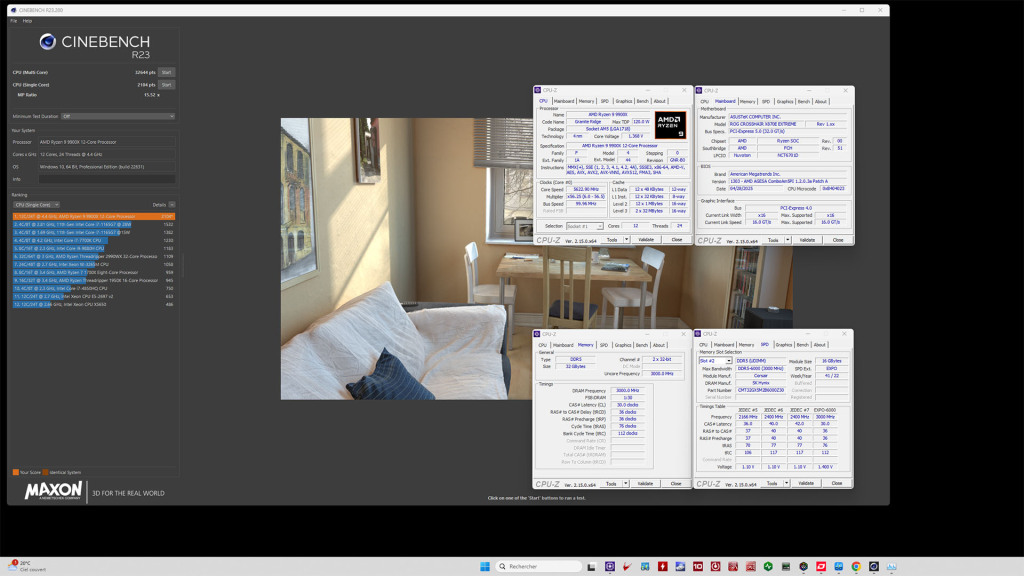Open the red lightning bolt taskbar icon
The height and width of the screenshot is (576, 1024).
(662, 566)
